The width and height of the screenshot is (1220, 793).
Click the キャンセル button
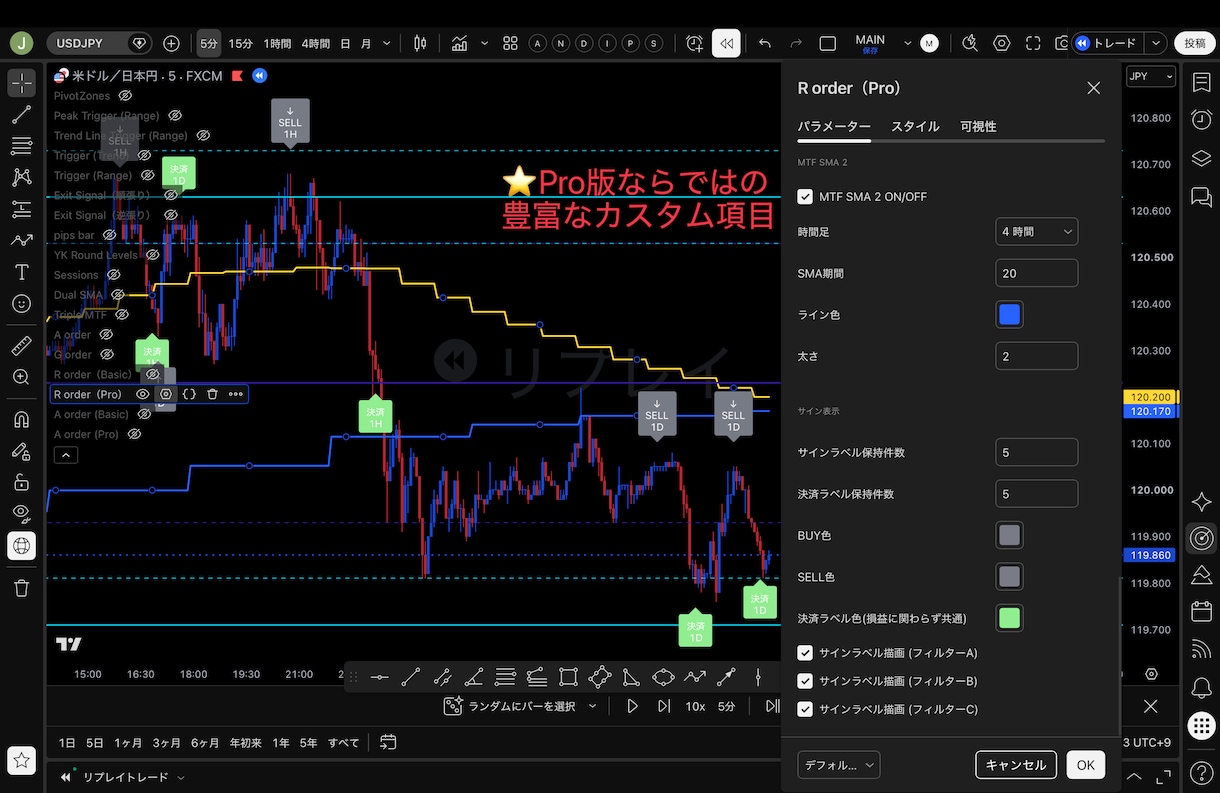1016,765
